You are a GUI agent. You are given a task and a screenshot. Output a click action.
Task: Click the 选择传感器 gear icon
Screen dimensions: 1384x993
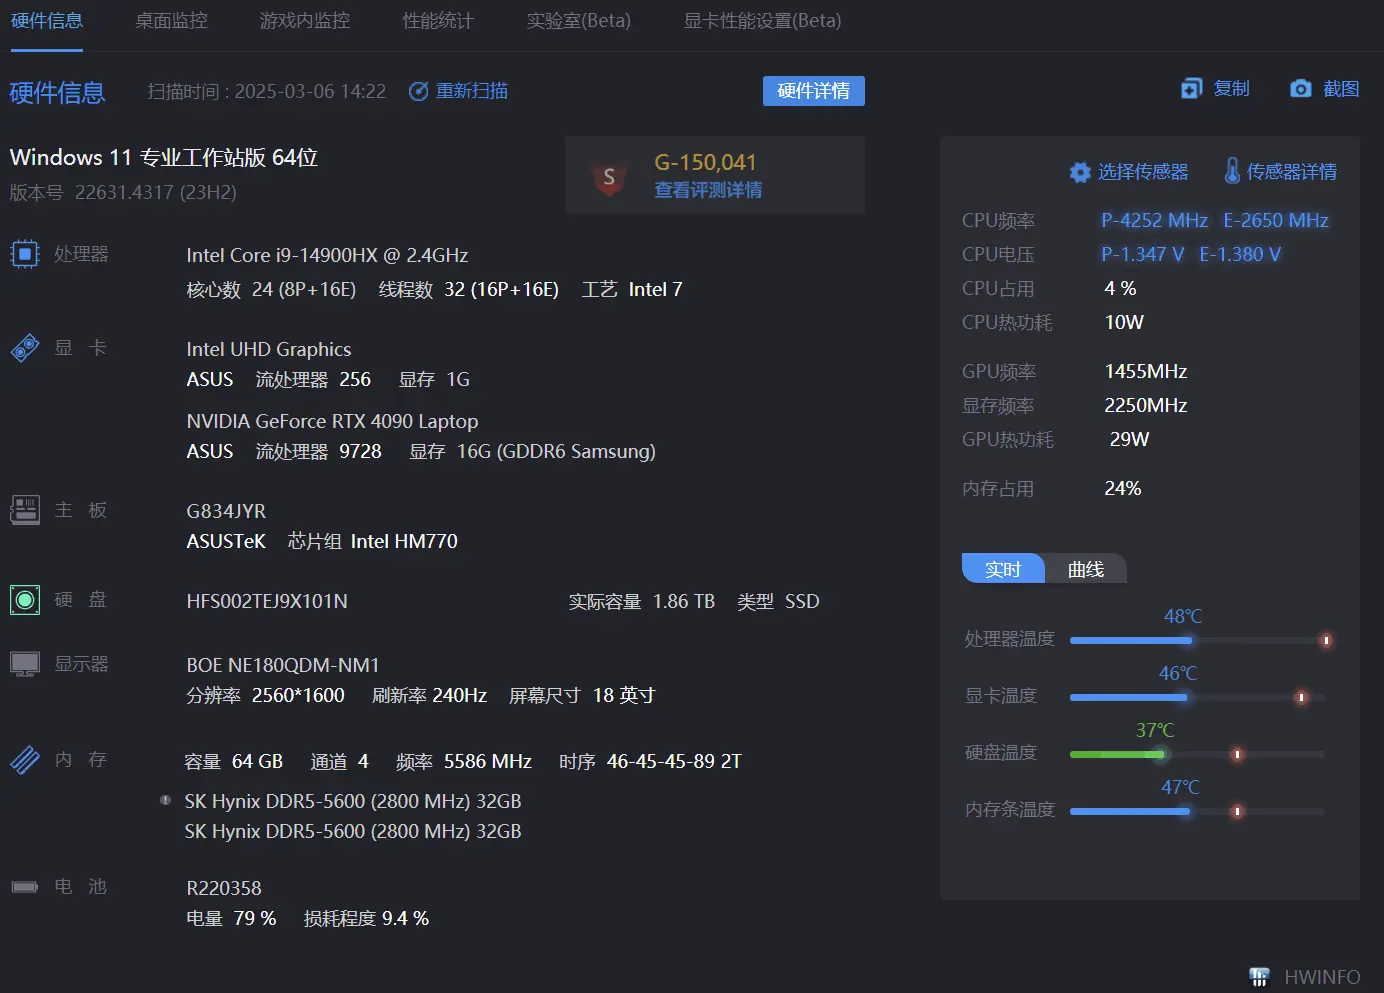[1080, 172]
